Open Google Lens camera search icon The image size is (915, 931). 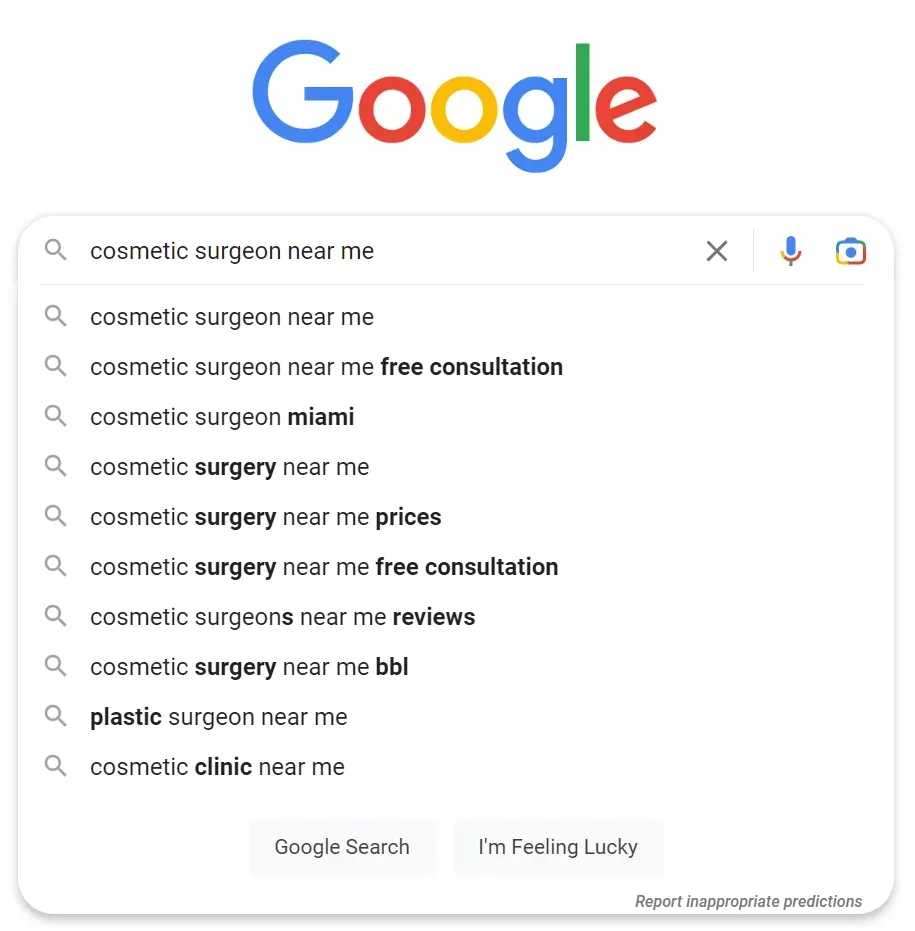[x=850, y=251]
